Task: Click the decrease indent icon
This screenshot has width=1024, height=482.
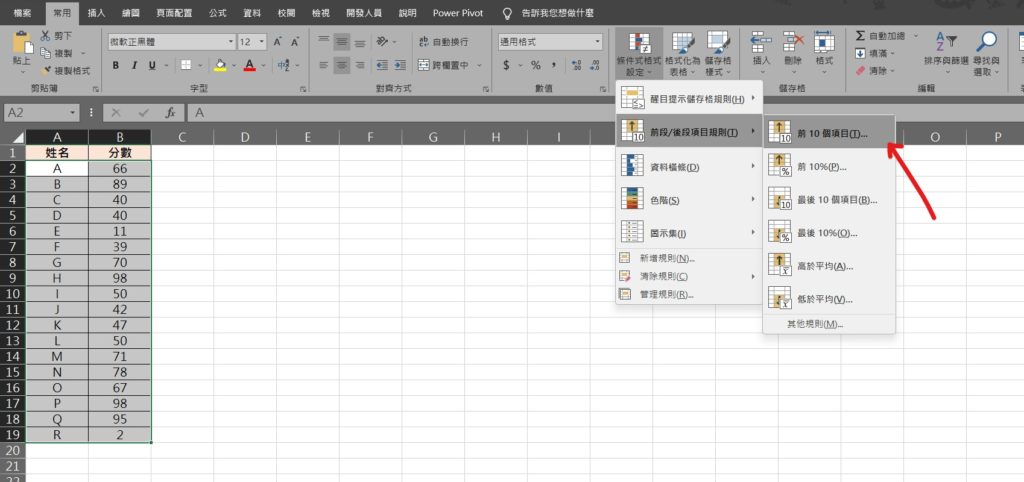Action: 382,65
